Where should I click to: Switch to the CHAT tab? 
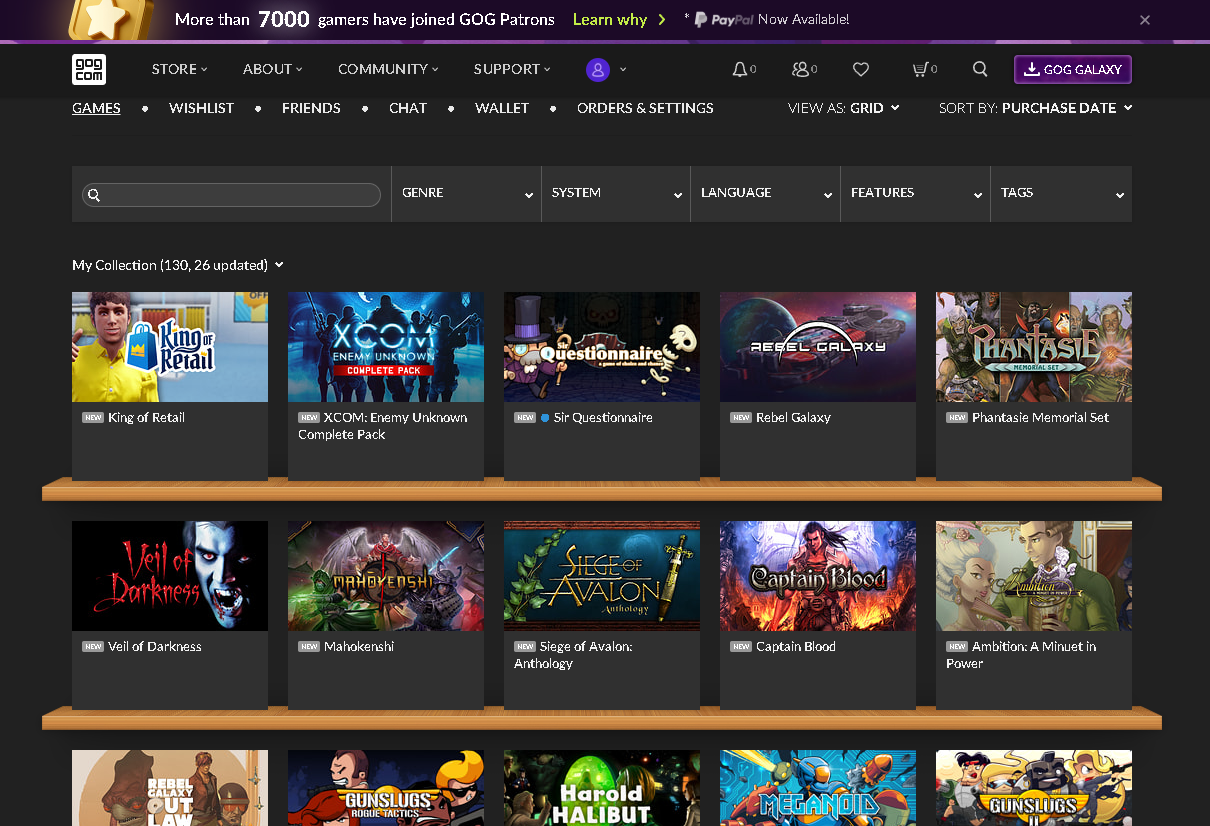(408, 108)
